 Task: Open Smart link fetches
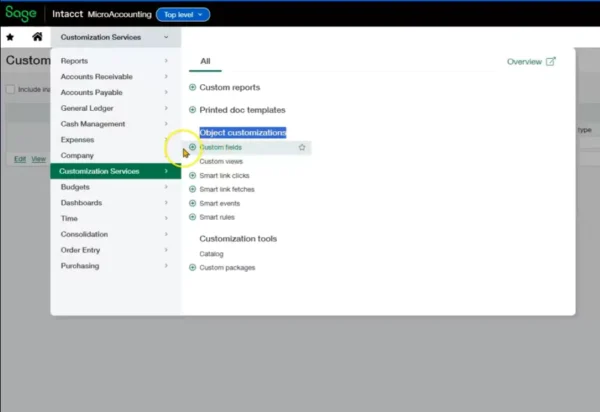tap(227, 189)
